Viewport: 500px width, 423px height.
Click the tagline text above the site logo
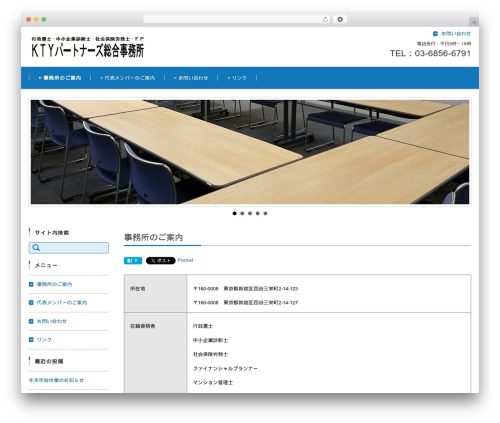tap(88, 39)
